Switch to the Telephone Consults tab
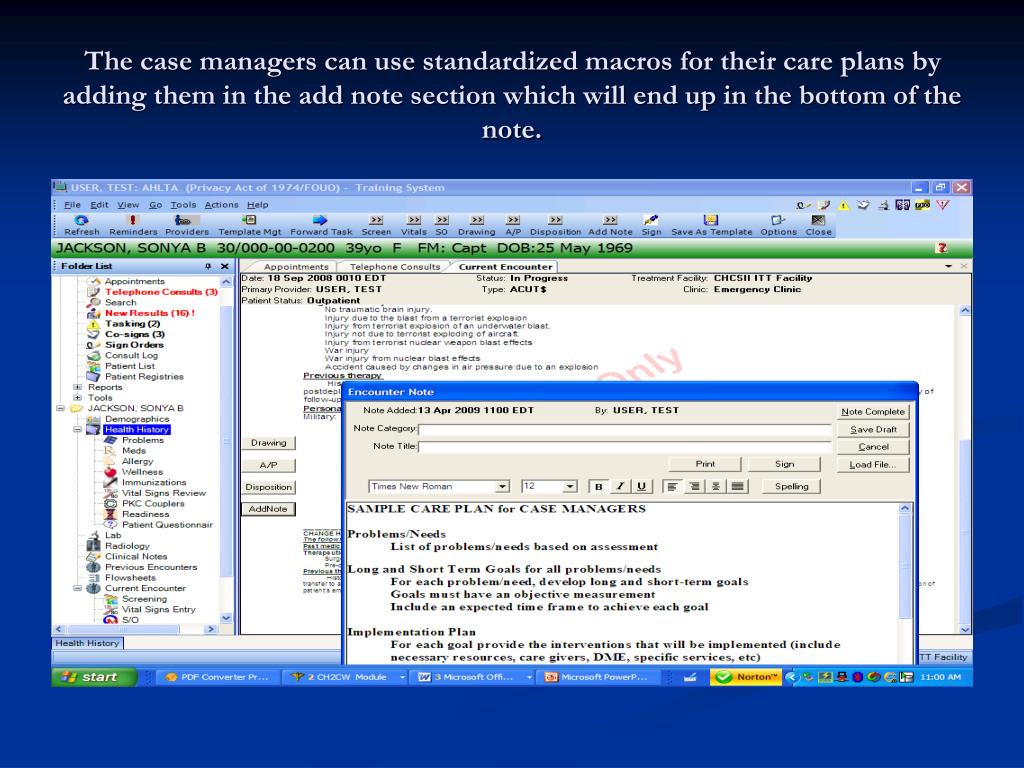1024x768 pixels. (x=394, y=266)
